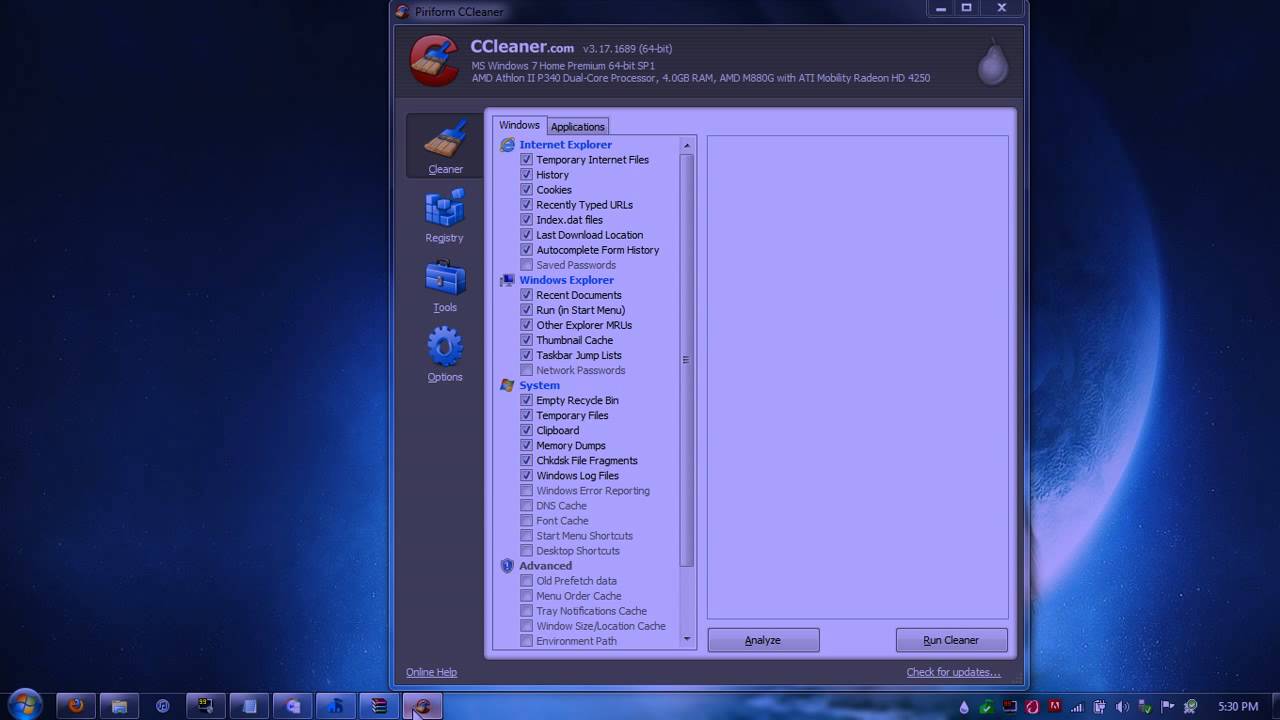Uncheck Empty Recycle Bin

[526, 400]
